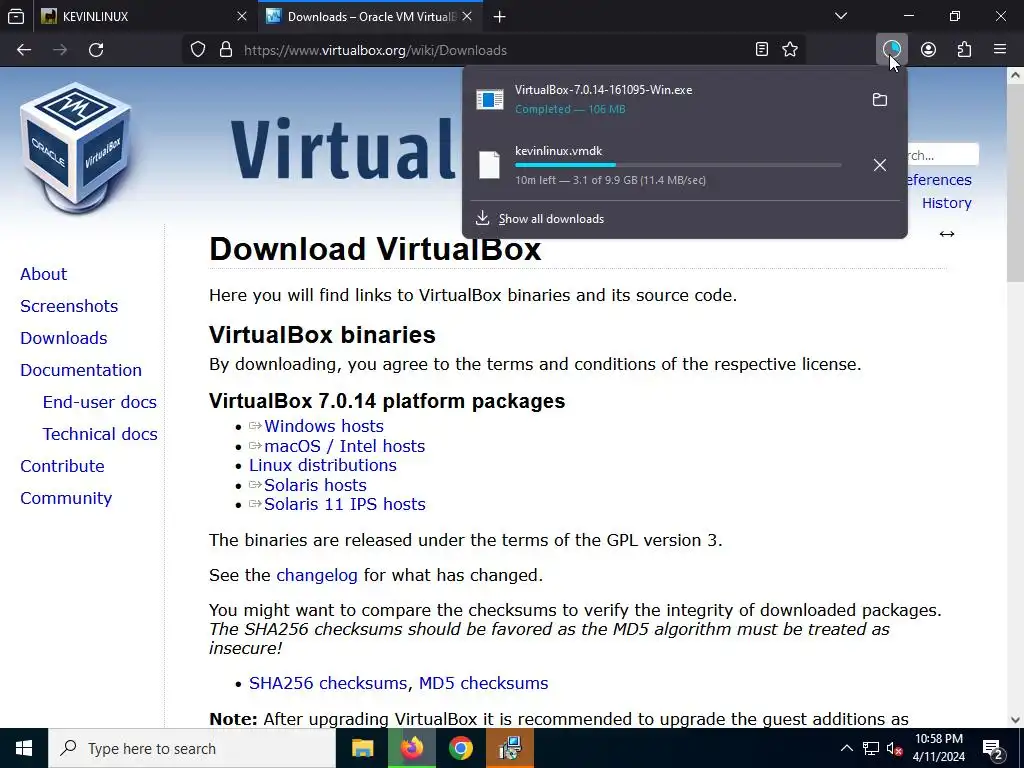Image resolution: width=1024 pixels, height=768 pixels.
Task: Click the Firefox taskbar icon
Action: point(411,748)
